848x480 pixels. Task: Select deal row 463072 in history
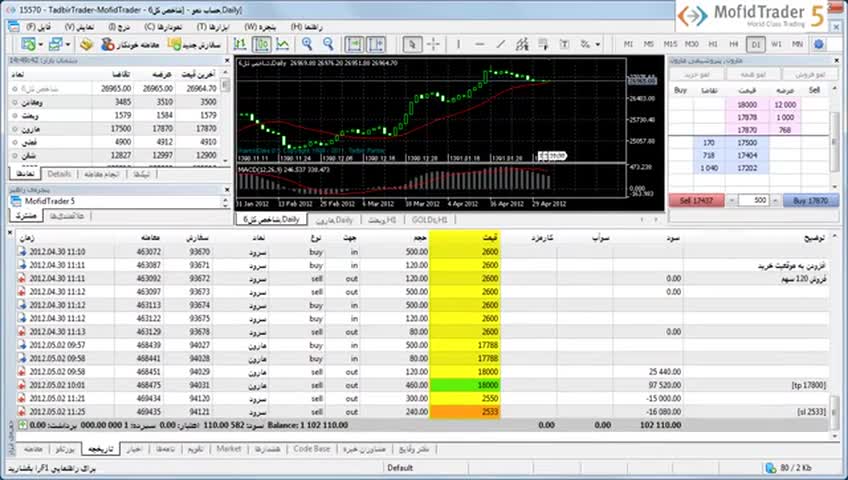pos(422,252)
